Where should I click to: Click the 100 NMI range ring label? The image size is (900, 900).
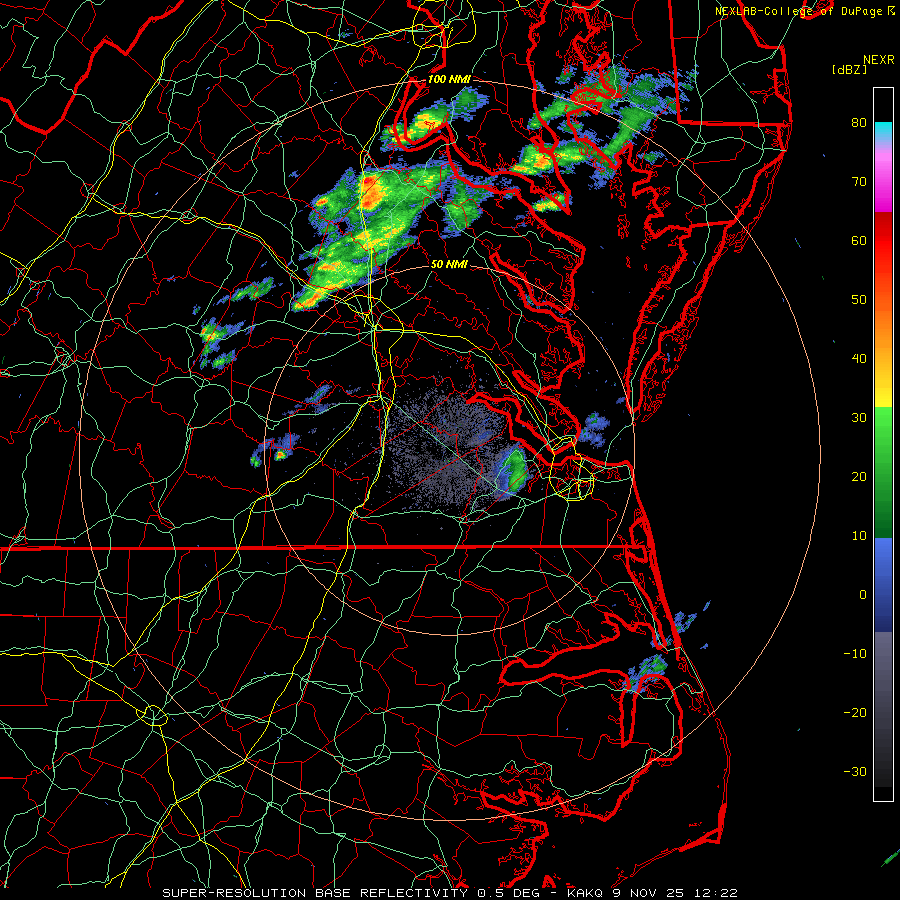[x=449, y=79]
